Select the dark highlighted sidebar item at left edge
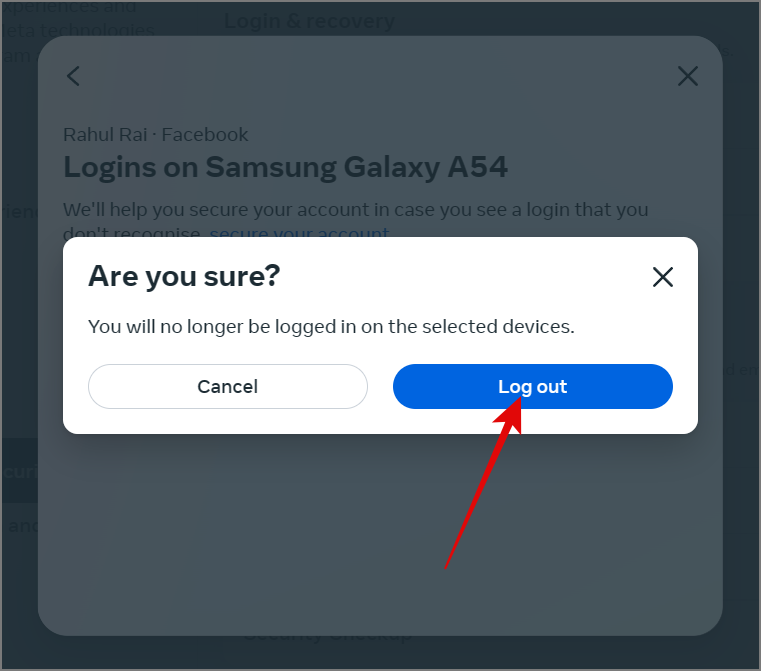 click(19, 471)
